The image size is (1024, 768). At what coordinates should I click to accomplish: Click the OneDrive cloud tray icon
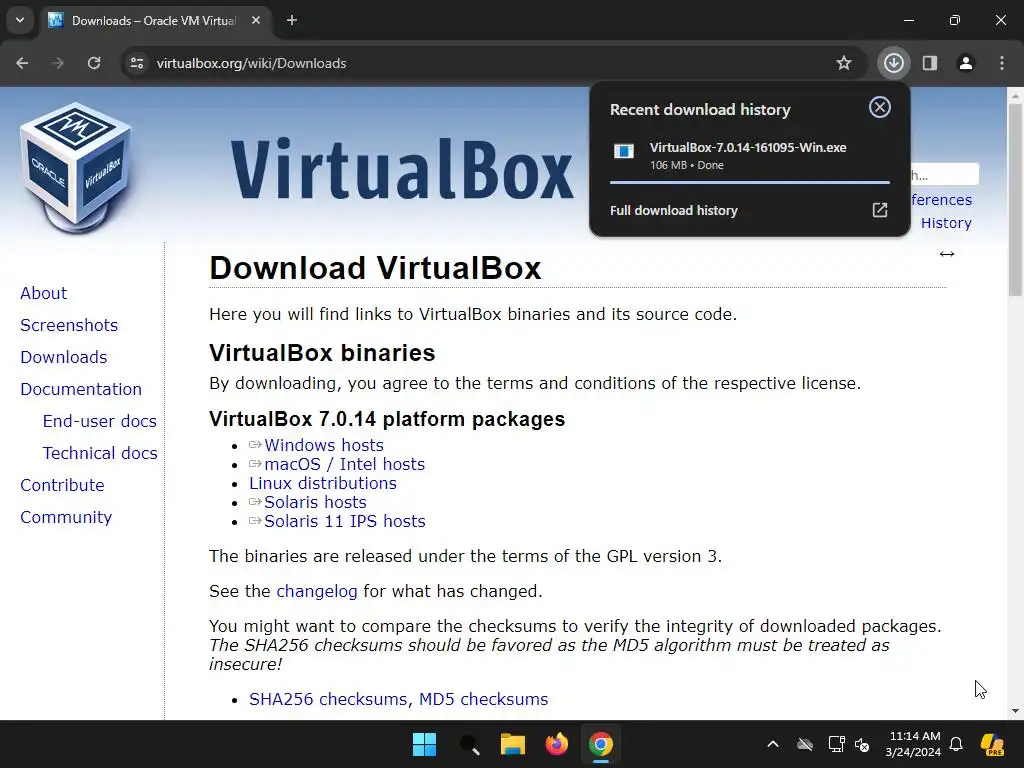pos(805,744)
